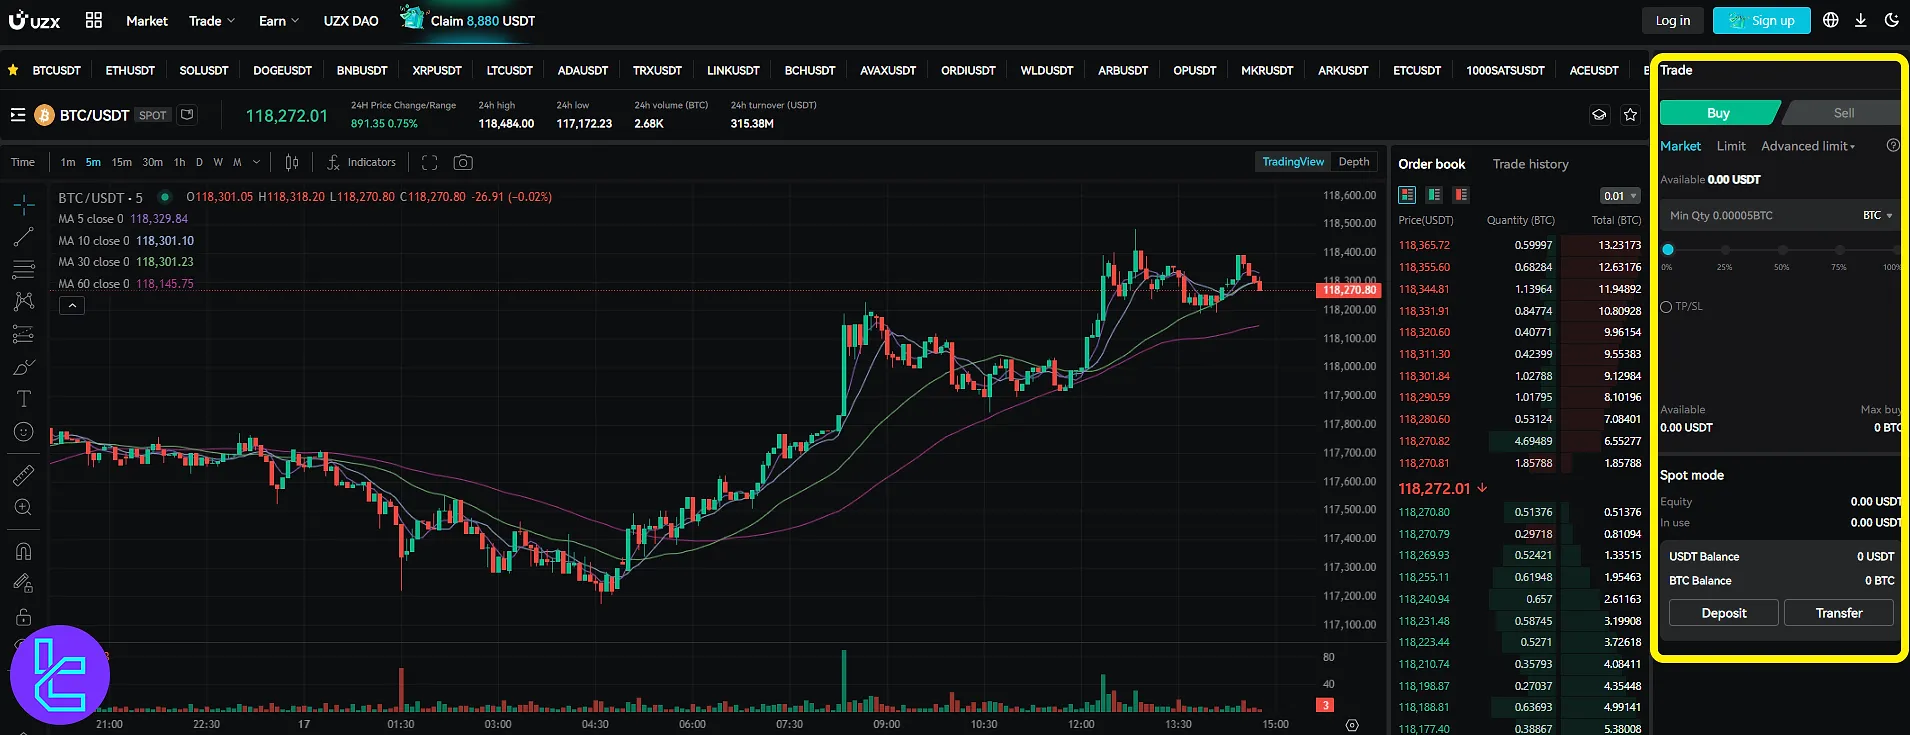Image resolution: width=1910 pixels, height=735 pixels.
Task: Open the Indicators dialog
Action: tap(361, 162)
